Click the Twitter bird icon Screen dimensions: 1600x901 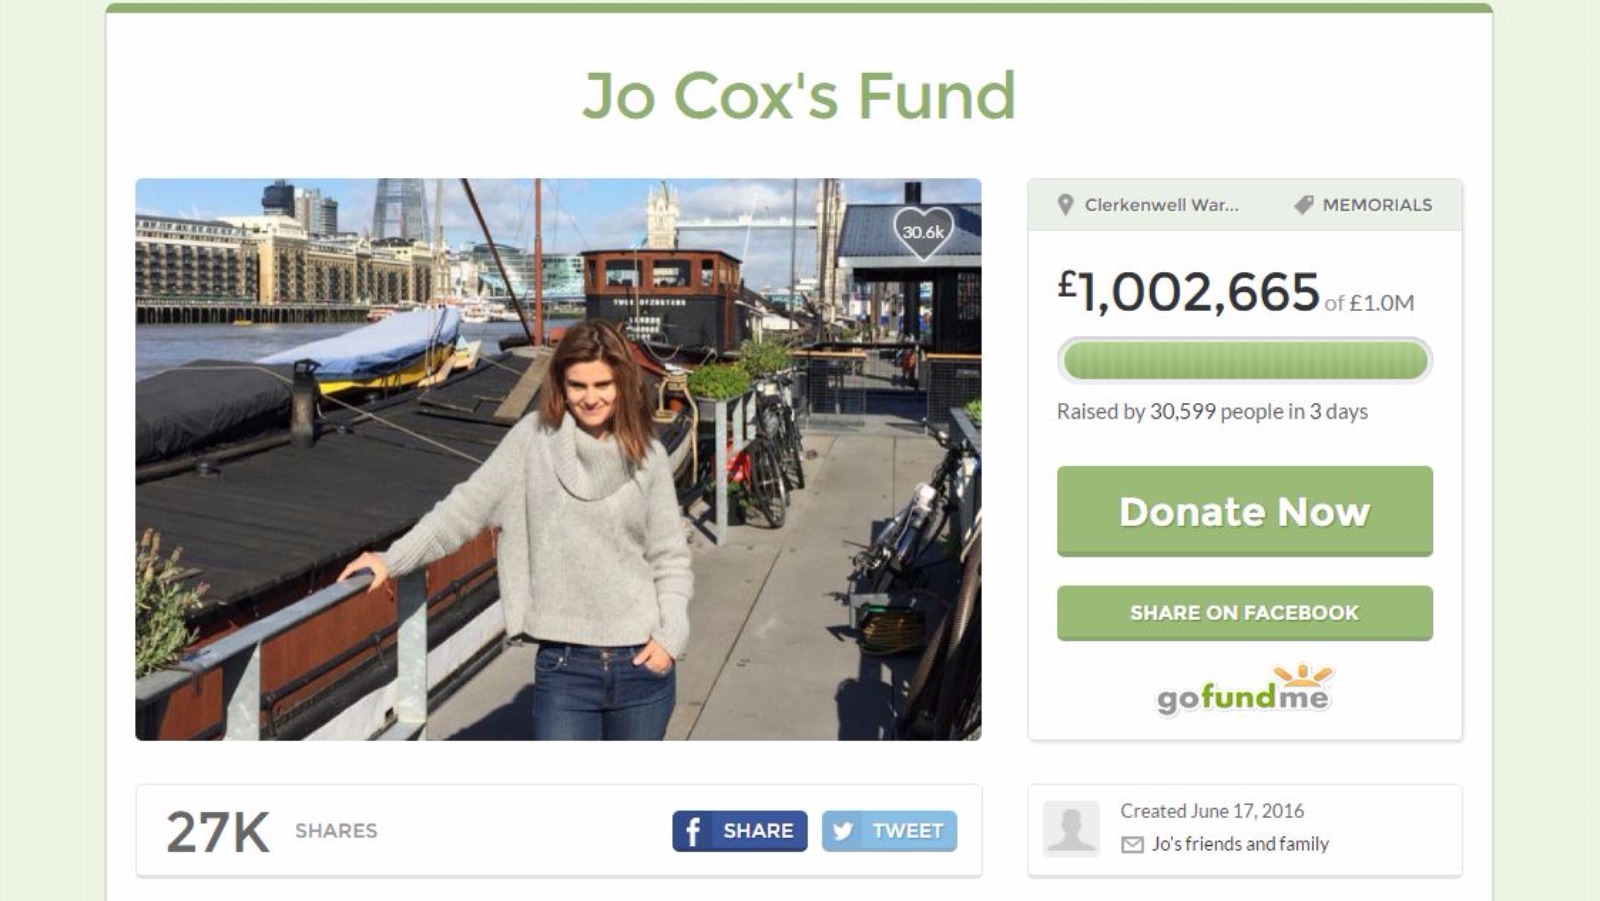844,831
